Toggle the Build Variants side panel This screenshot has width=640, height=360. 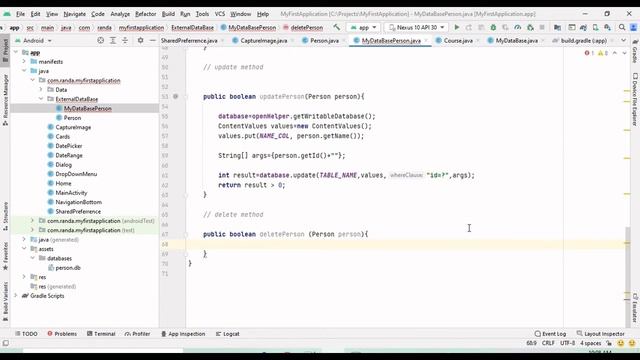tap(5, 302)
